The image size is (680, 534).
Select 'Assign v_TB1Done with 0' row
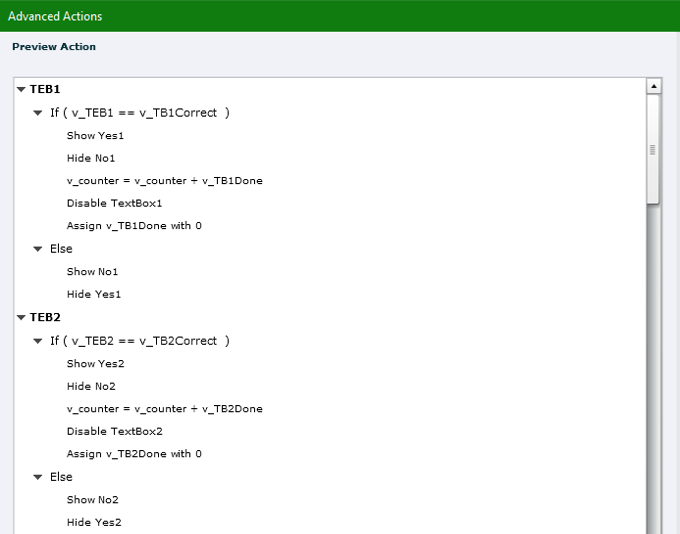click(x=134, y=226)
